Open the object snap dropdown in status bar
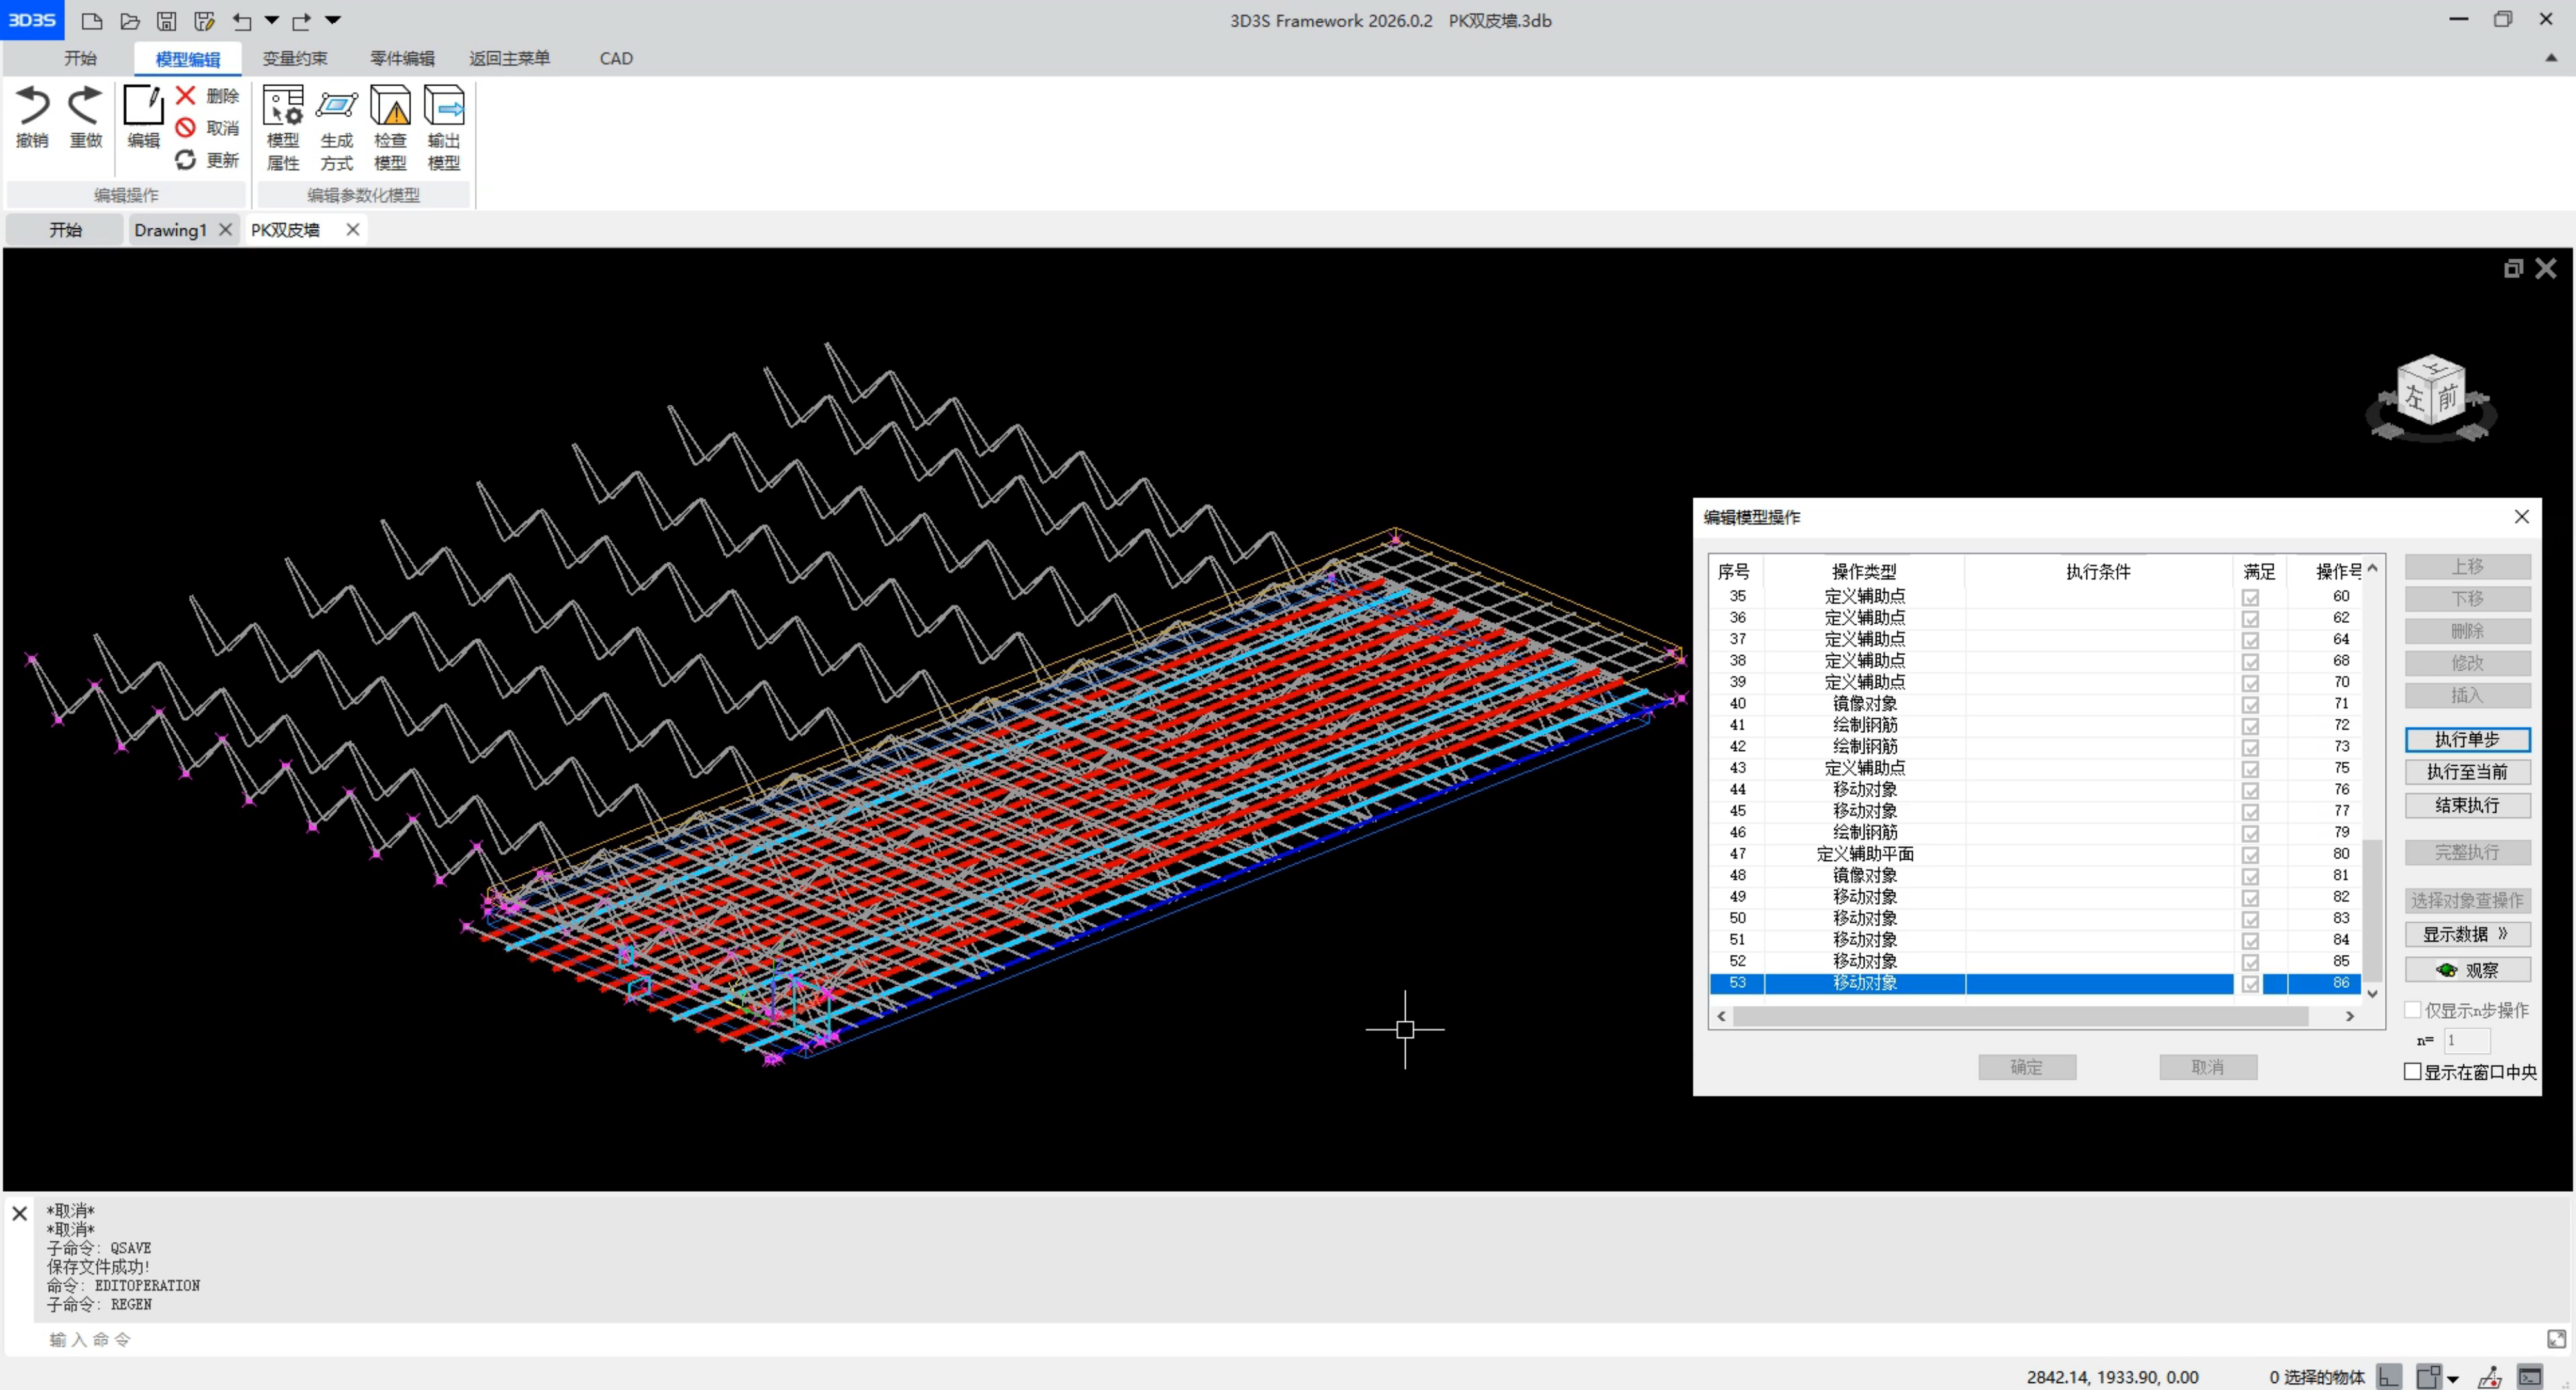The image size is (2576, 1390). (2452, 1379)
